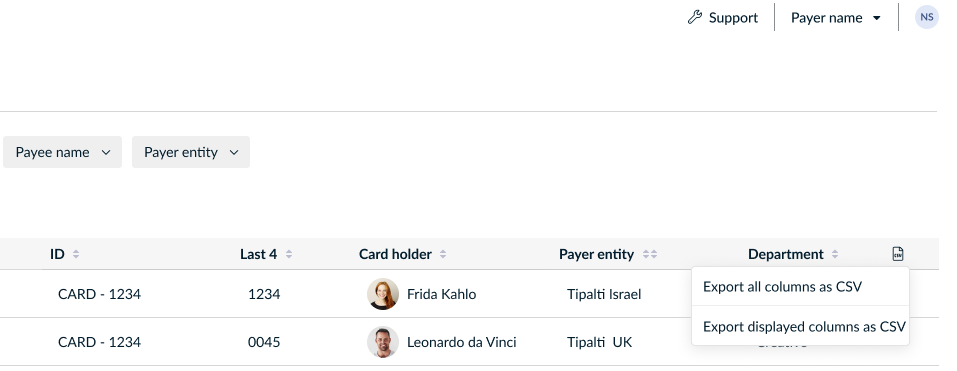Click the Tipalti Israel payer entity cell
Viewport: 957px width, 371px height.
pos(604,294)
